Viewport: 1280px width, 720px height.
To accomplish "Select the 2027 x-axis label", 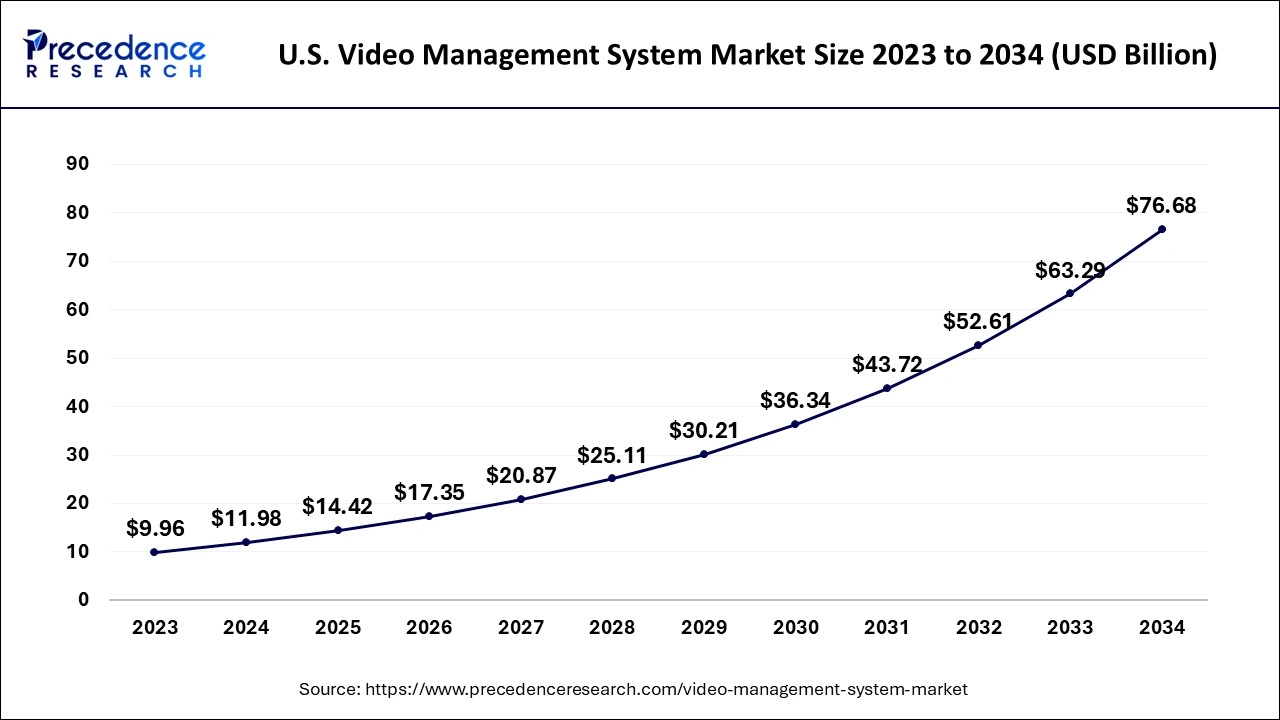I will (521, 628).
